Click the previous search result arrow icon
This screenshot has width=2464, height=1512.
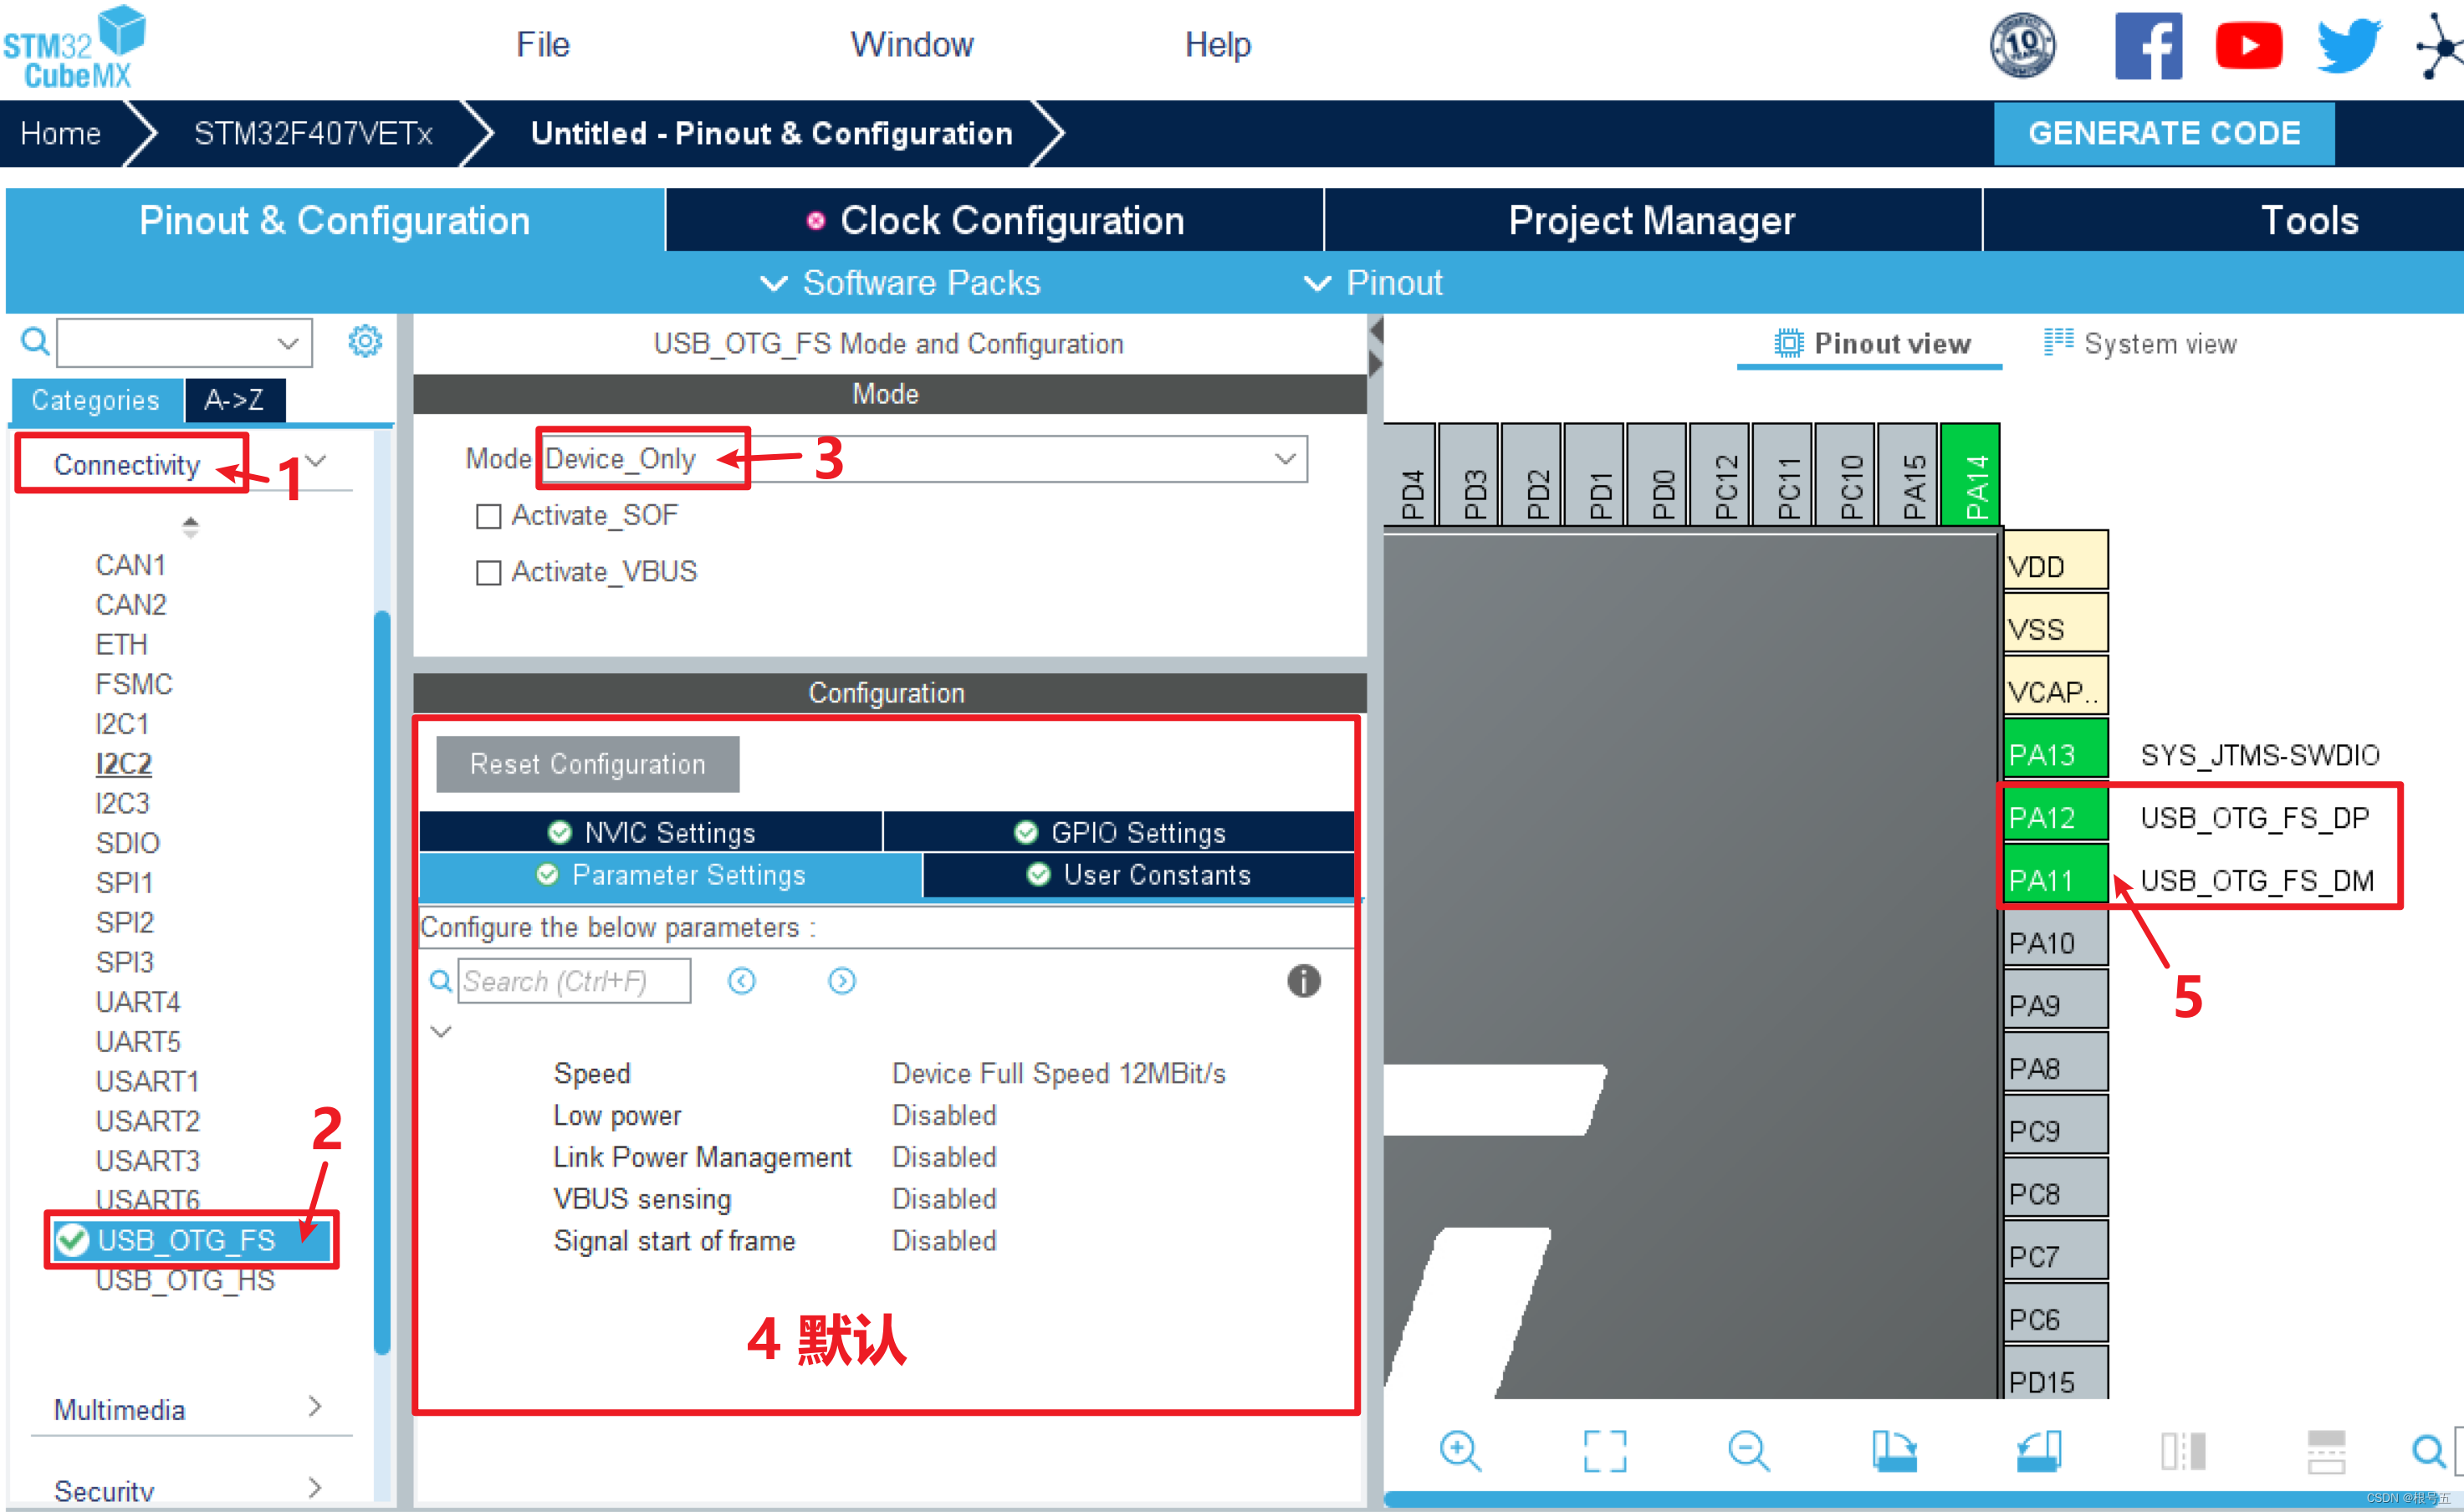741,981
